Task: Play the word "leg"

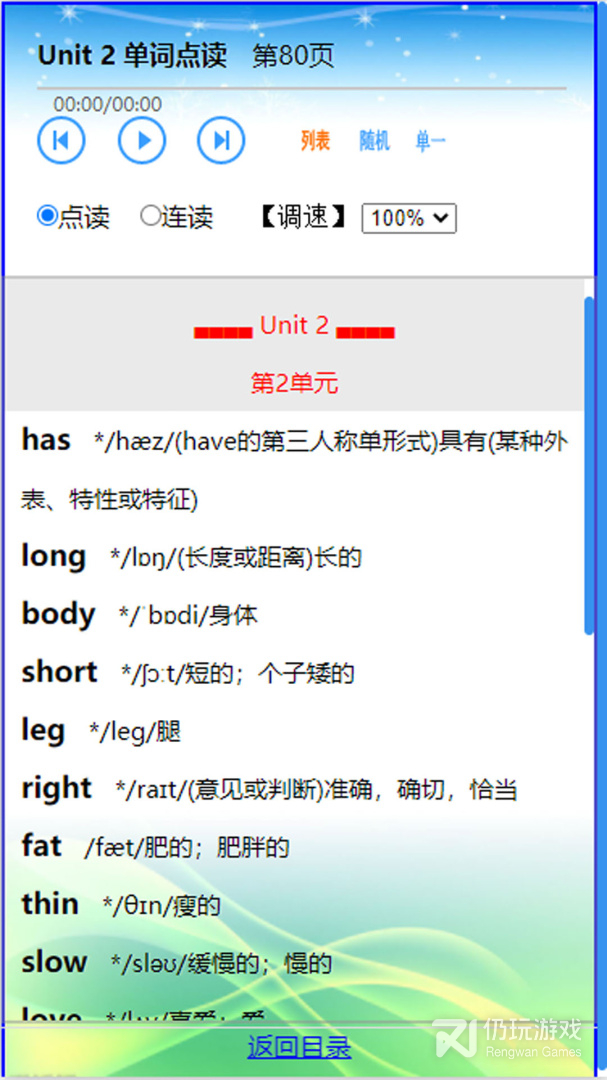Action: tap(43, 731)
